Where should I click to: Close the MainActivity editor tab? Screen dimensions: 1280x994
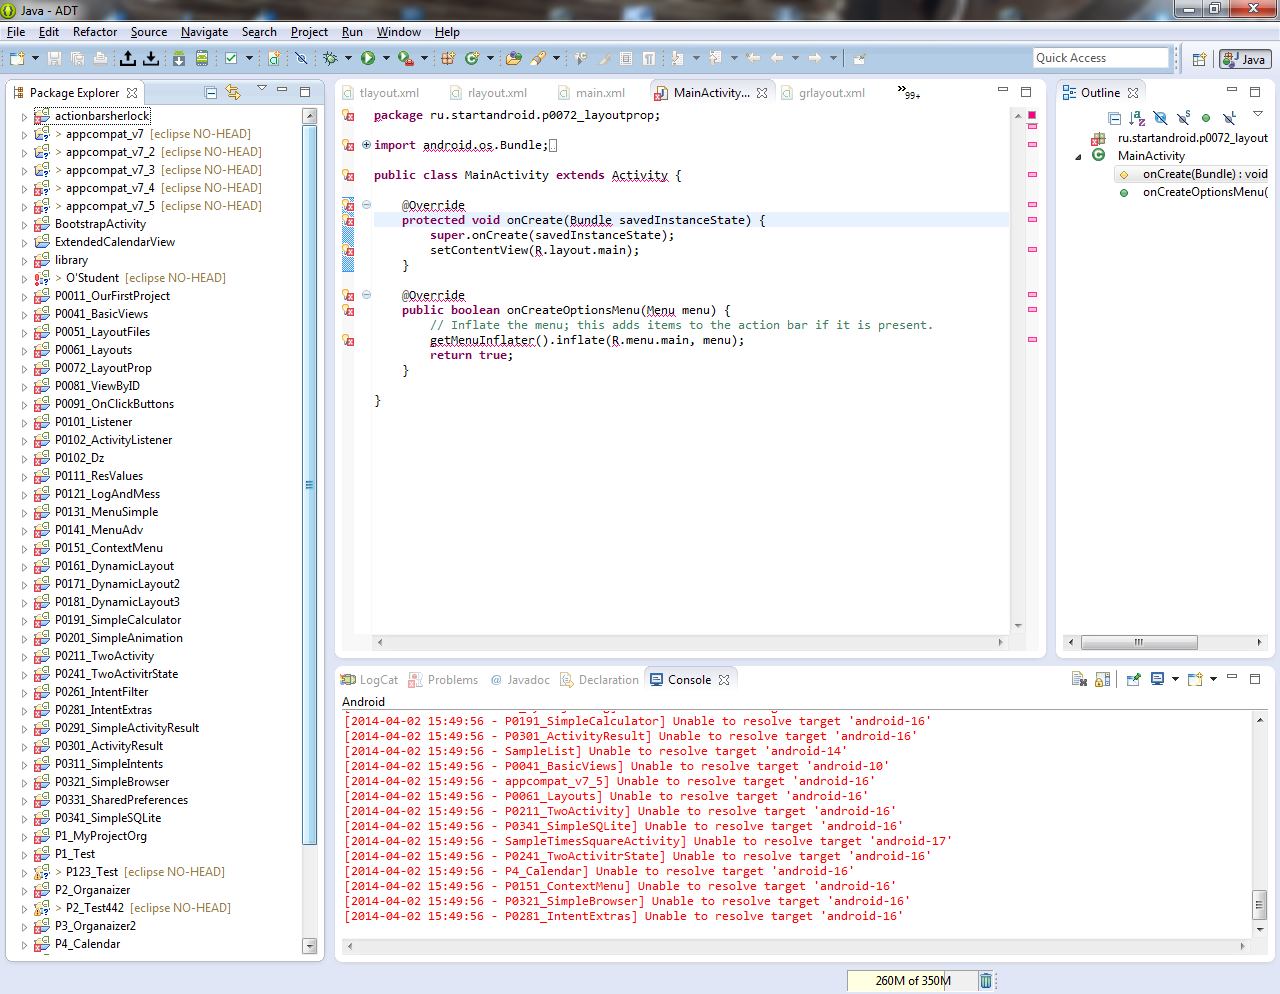[762, 93]
